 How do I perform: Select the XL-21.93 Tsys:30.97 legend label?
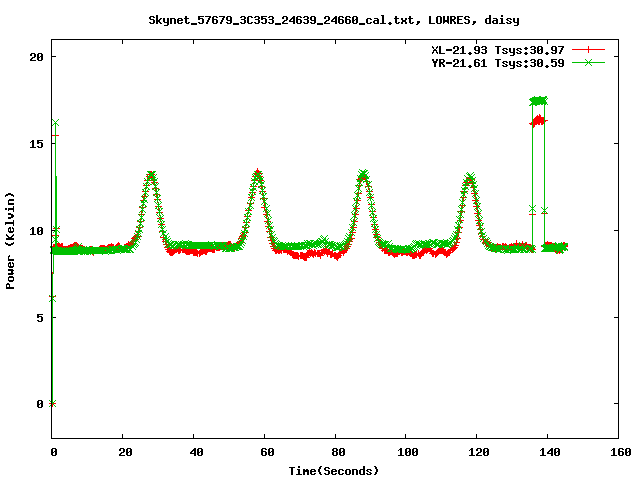coord(498,50)
